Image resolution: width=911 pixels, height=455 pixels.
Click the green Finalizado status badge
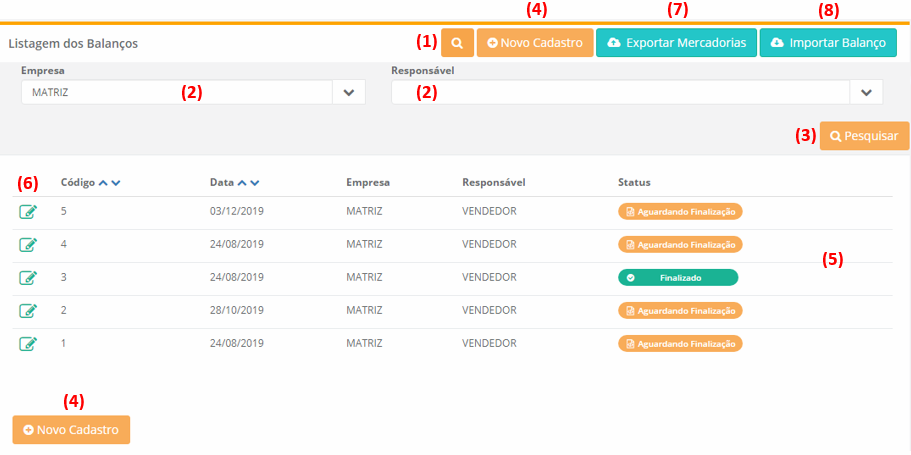[x=678, y=278]
